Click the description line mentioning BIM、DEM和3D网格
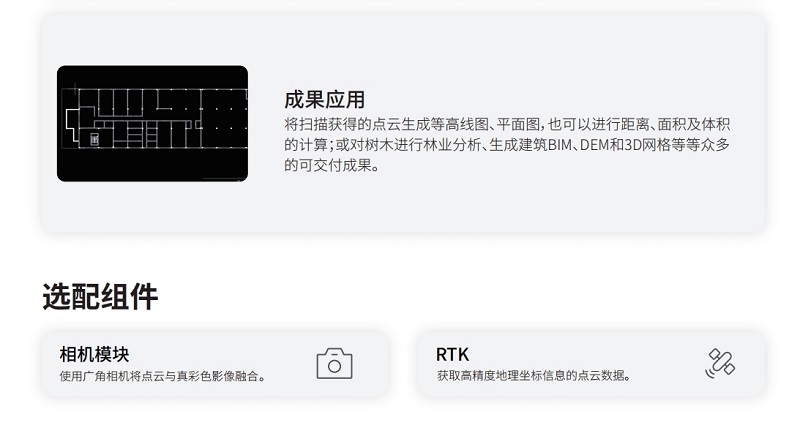This screenshot has width=800, height=439. (x=507, y=145)
